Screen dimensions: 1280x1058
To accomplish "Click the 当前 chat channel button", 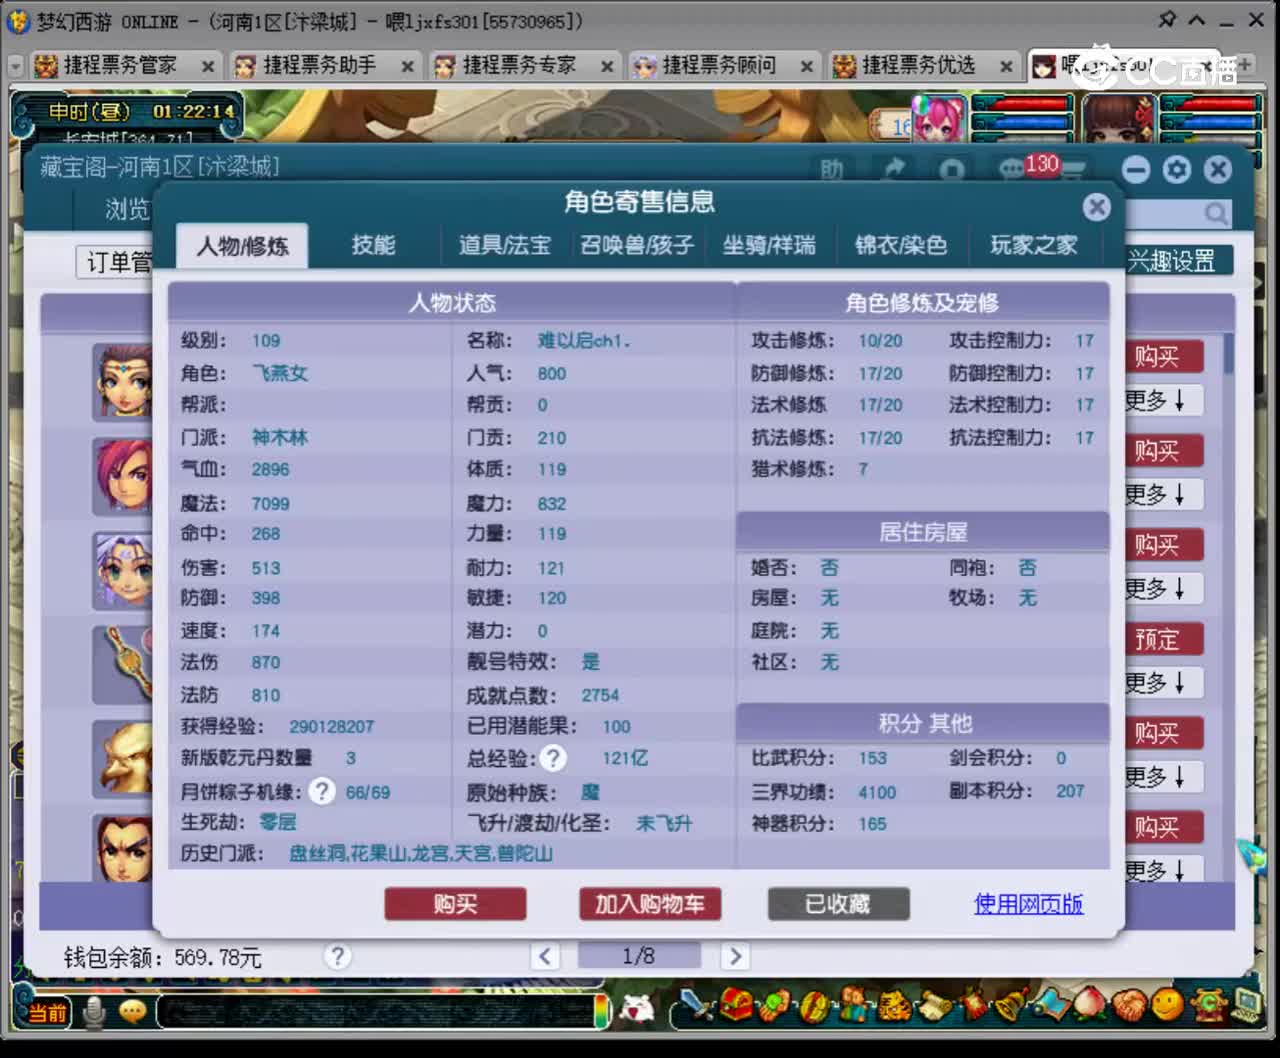I will 46,1012.
